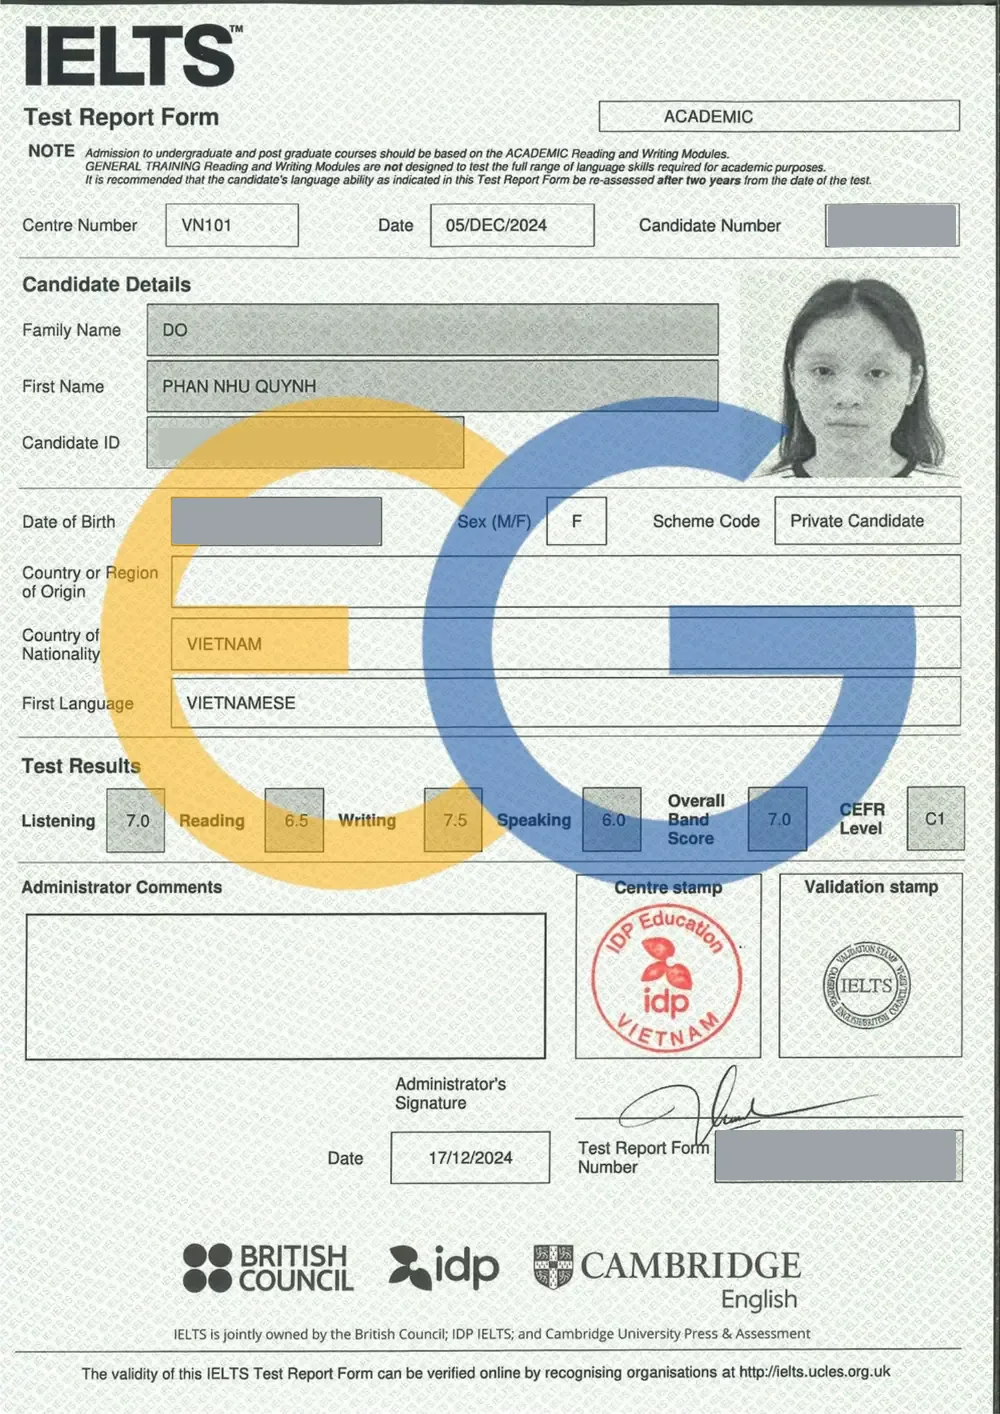Click the 'Administrator's Signature' label
The width and height of the screenshot is (1000, 1414).
click(450, 1093)
